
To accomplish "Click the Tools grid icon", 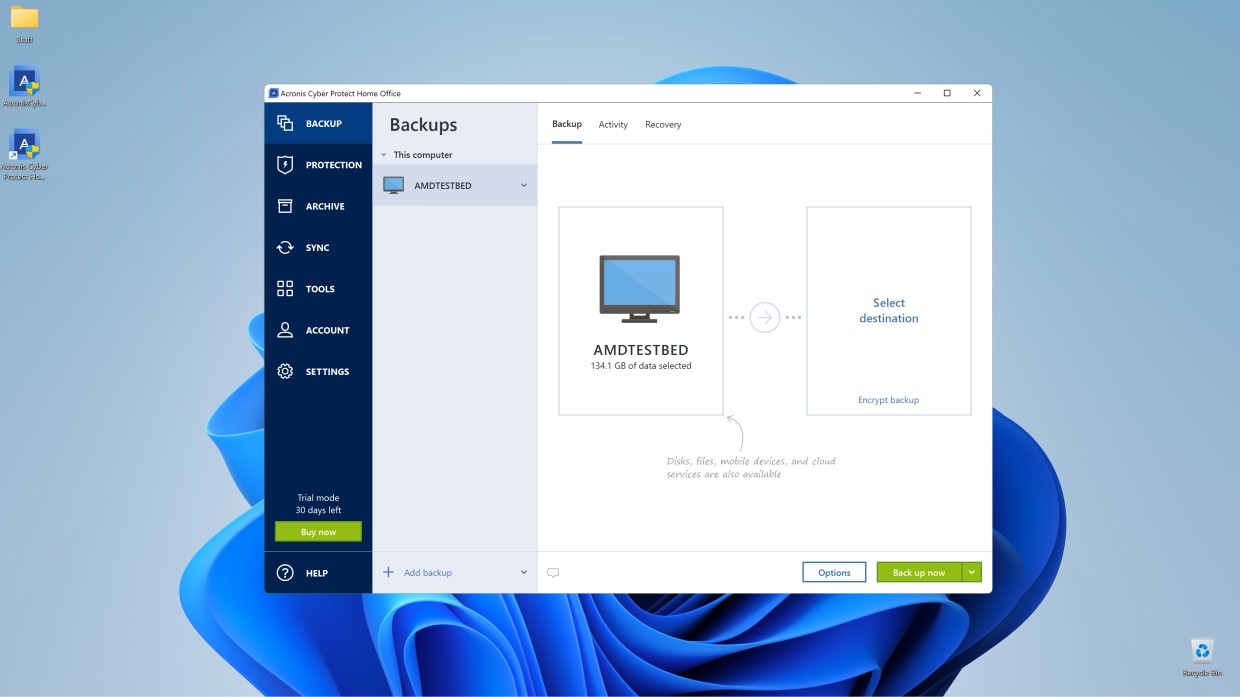I will click(285, 289).
